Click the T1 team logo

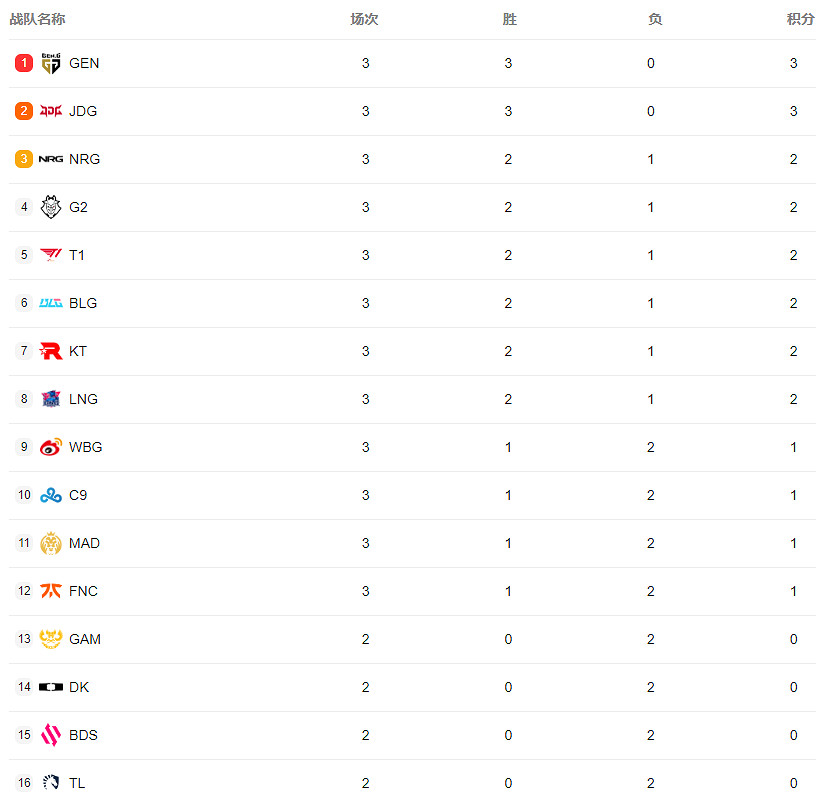coord(51,255)
